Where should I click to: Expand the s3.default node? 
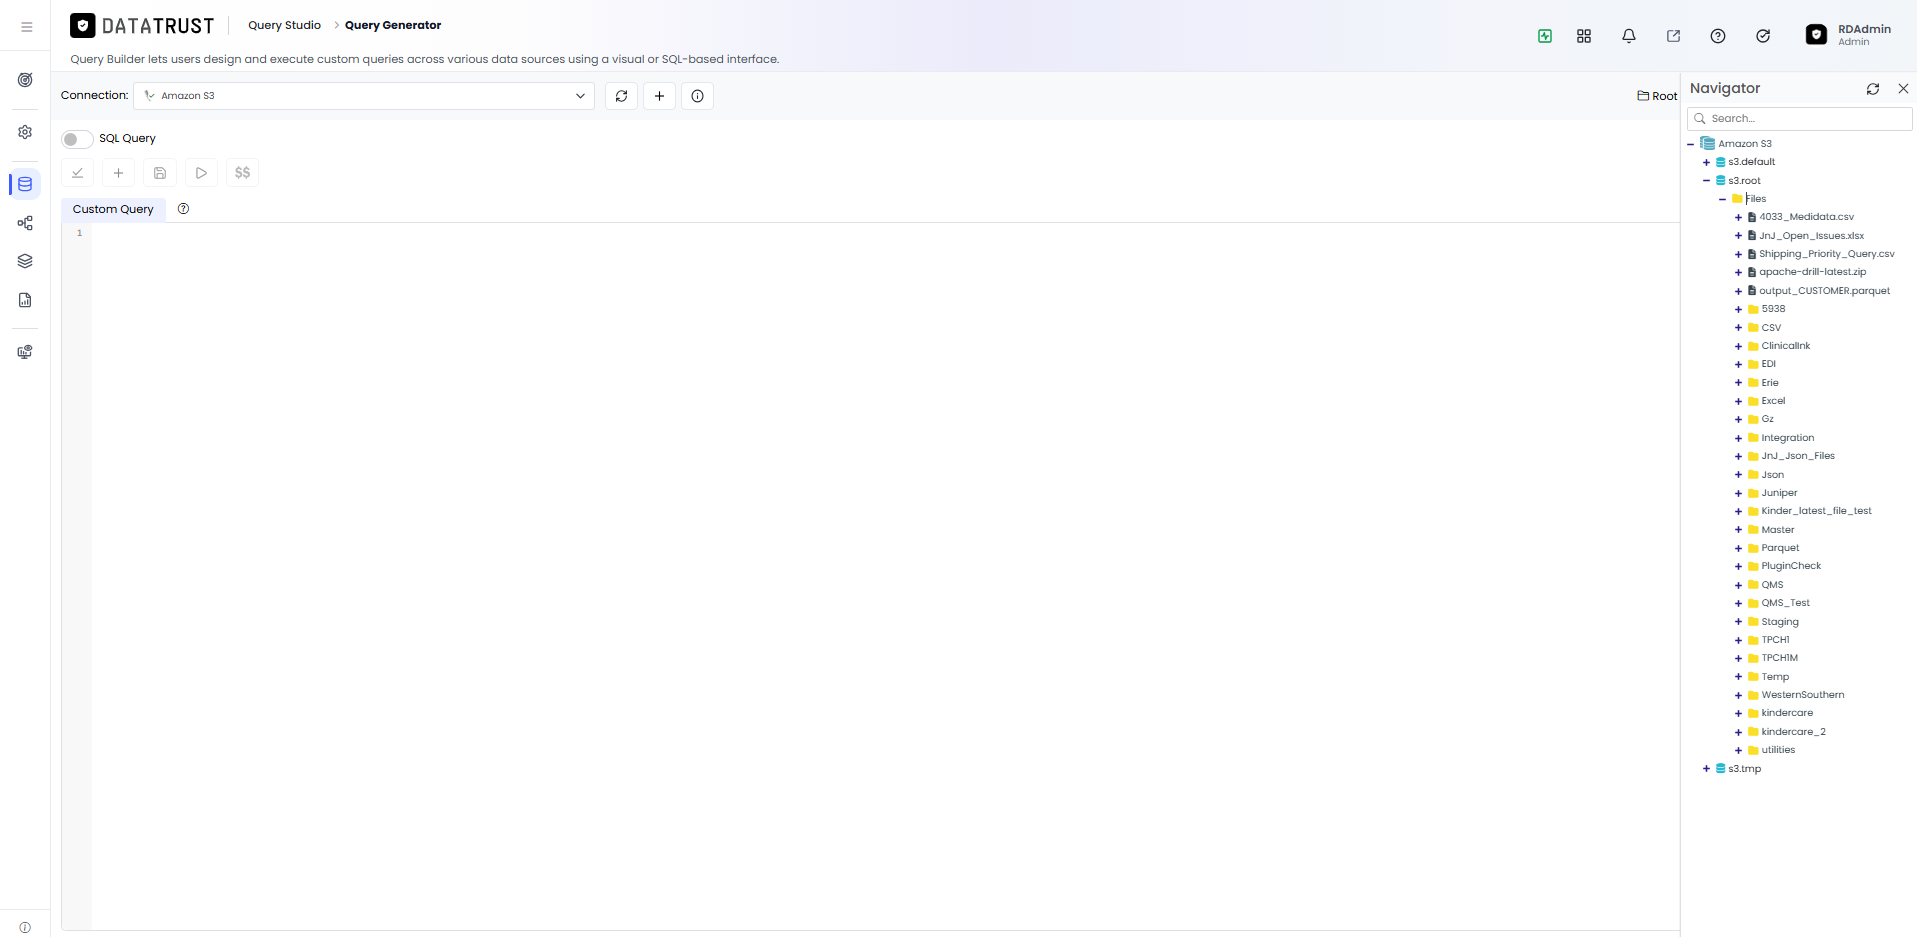[1706, 162]
